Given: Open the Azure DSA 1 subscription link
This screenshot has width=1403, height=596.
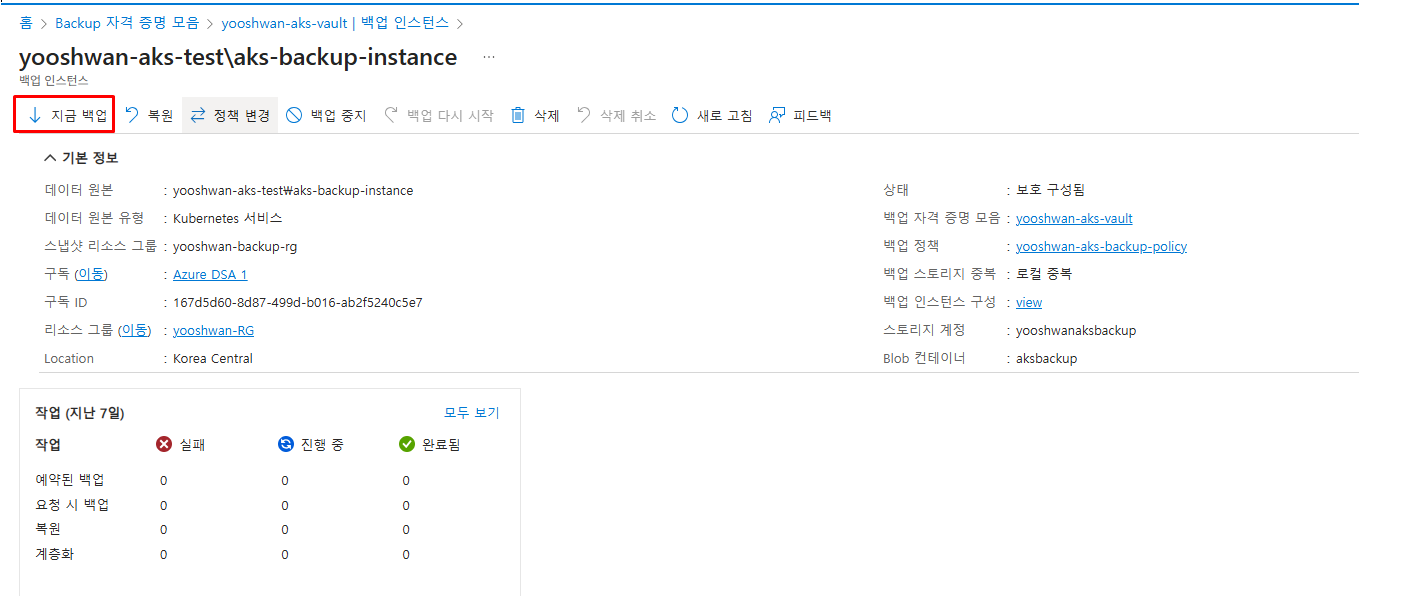Looking at the screenshot, I should pos(210,274).
